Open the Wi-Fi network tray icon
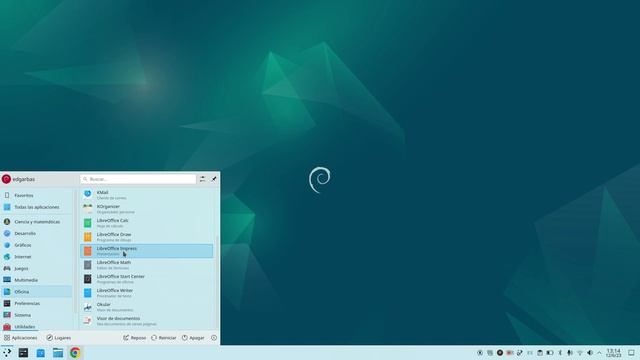This screenshot has height=360, width=640. 580,353
